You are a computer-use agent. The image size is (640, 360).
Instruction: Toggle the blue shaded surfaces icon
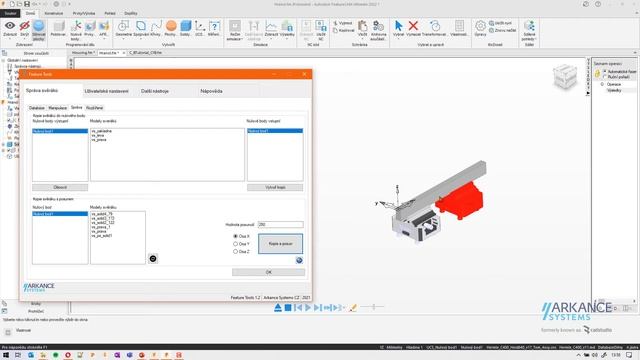click(x=39, y=26)
